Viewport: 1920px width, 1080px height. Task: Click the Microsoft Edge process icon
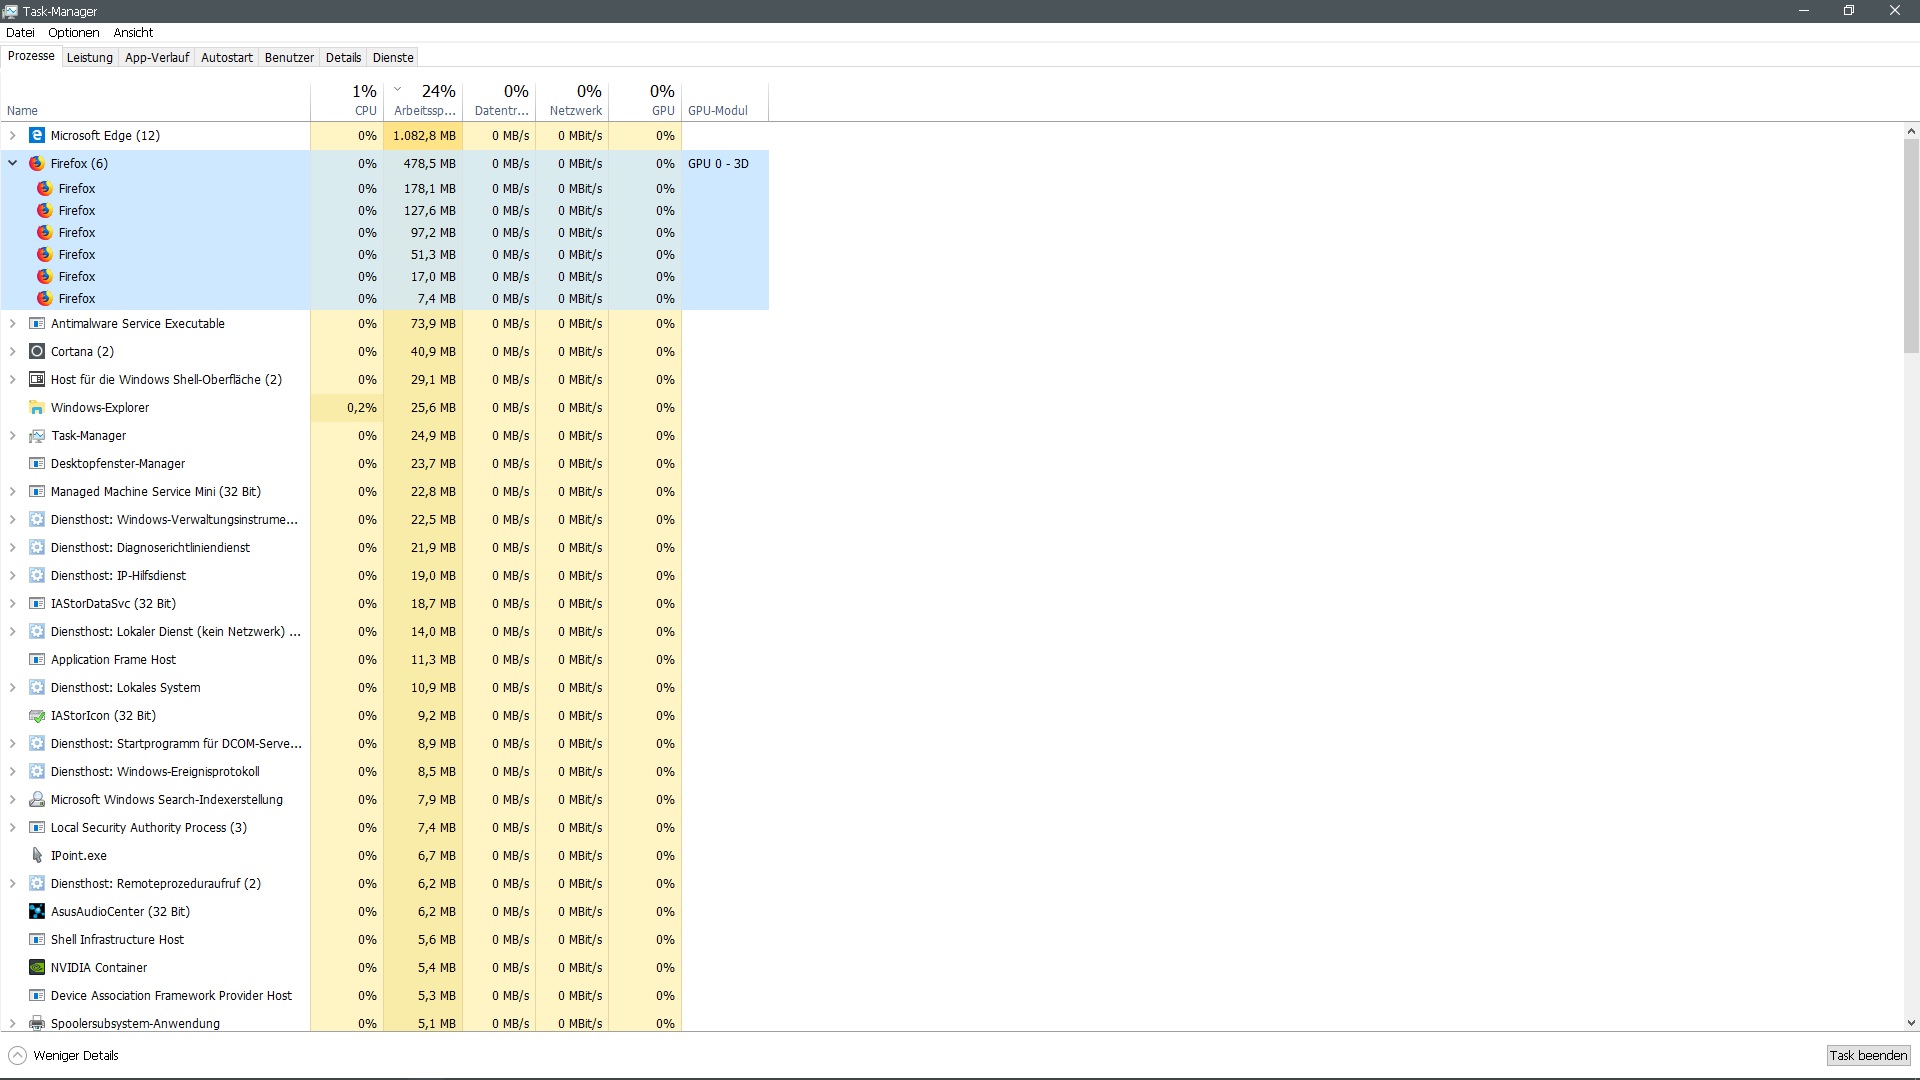(x=37, y=135)
